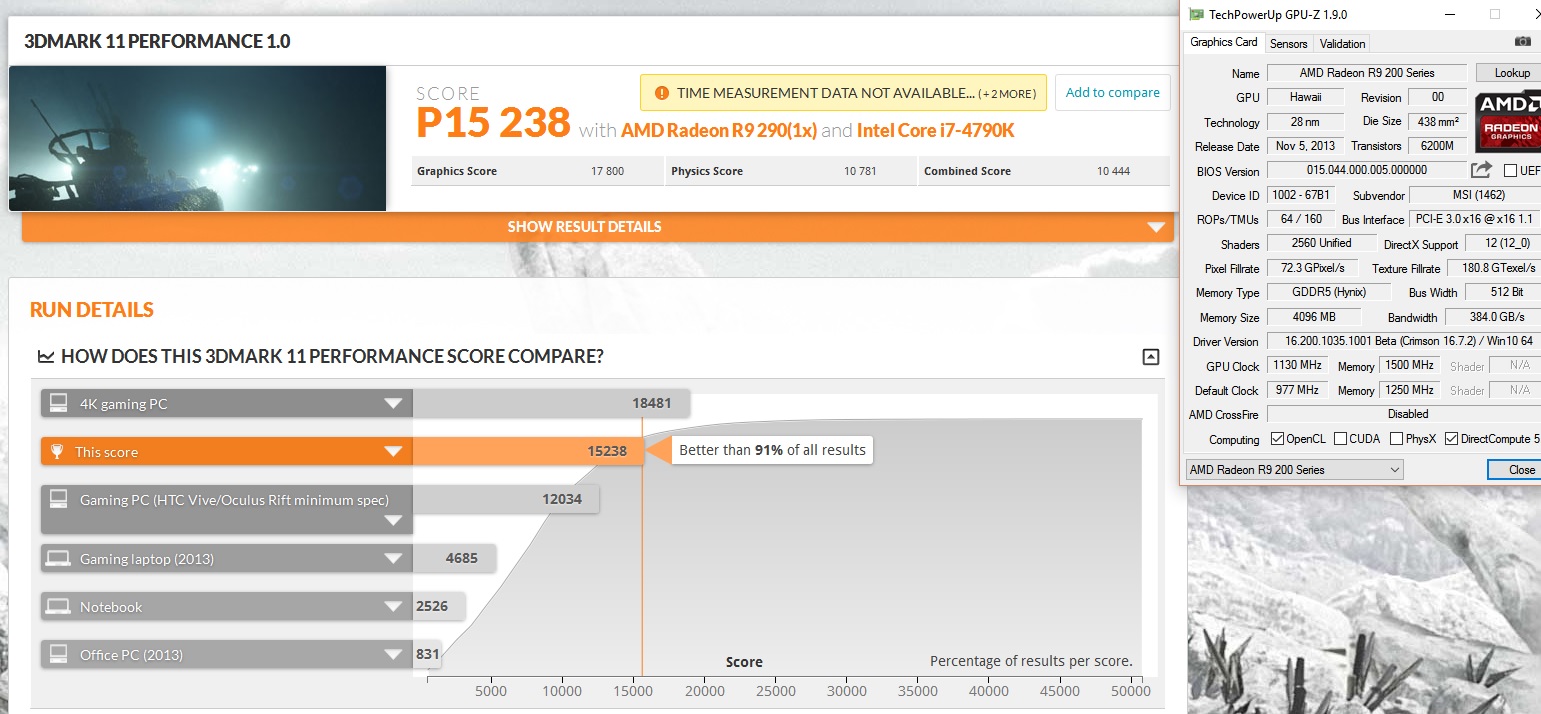Click the RUN DETAILS heading
The width and height of the screenshot is (1541, 714).
pos(92,310)
